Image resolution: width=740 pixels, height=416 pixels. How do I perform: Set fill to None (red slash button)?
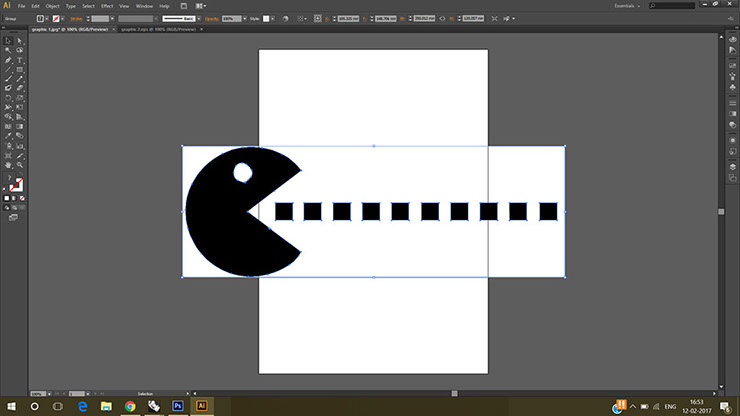[x=22, y=198]
